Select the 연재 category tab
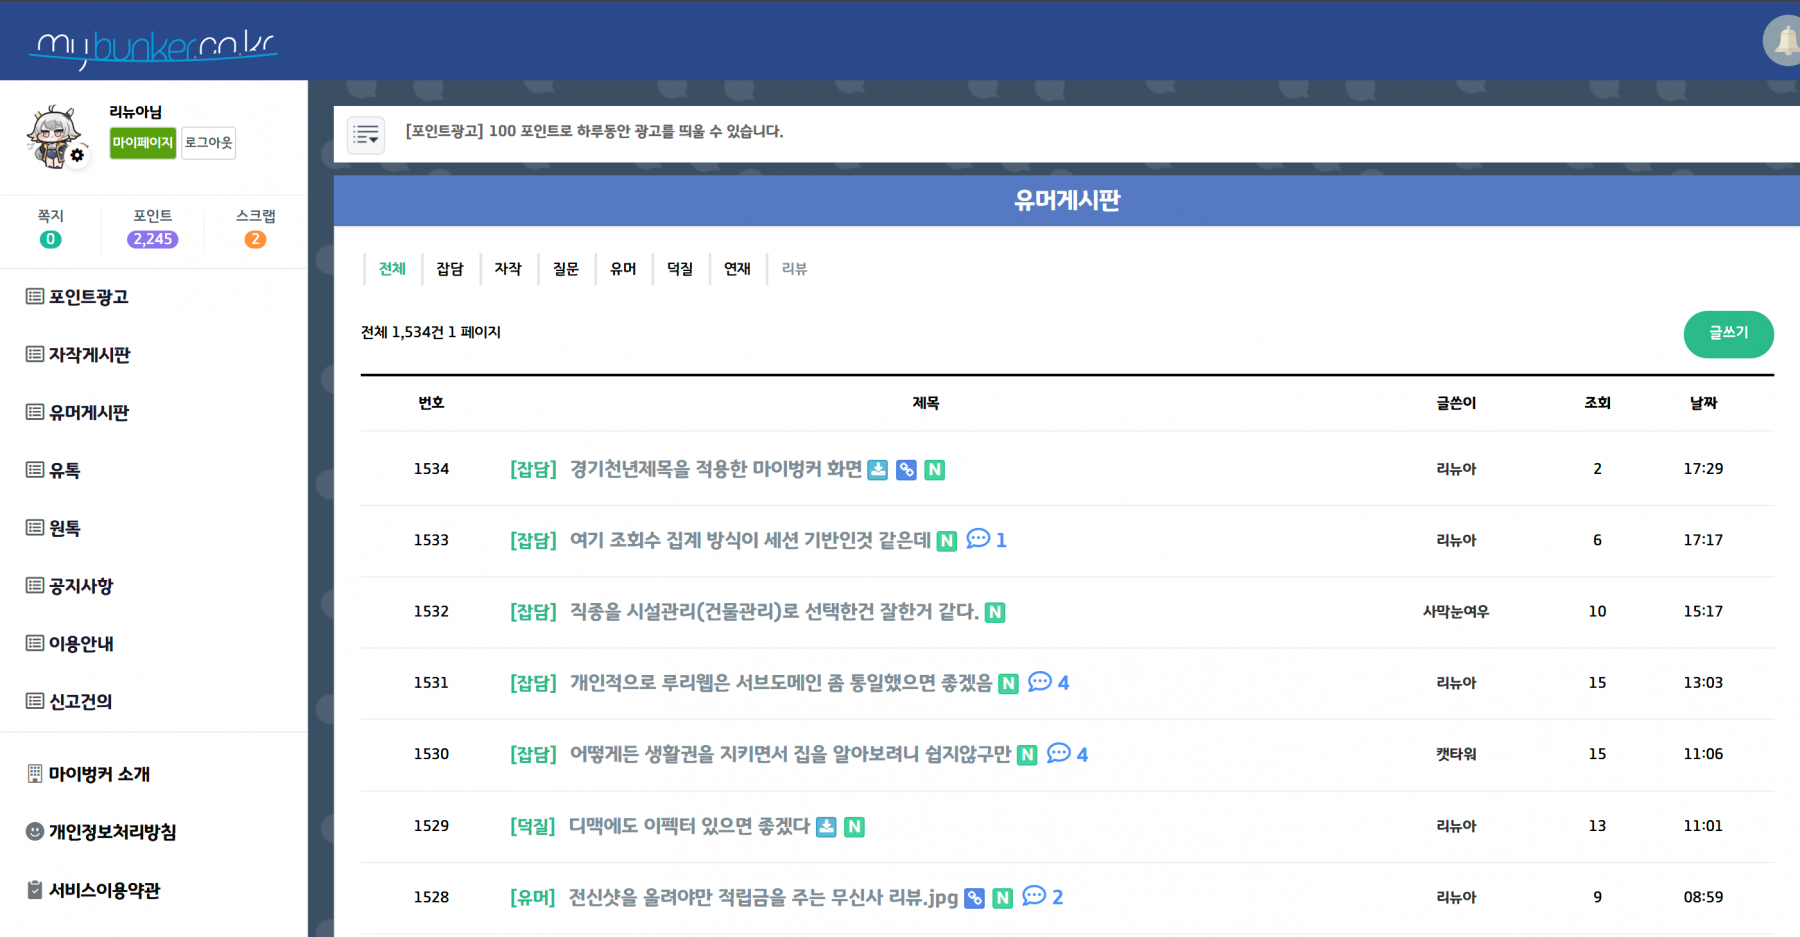 click(737, 269)
